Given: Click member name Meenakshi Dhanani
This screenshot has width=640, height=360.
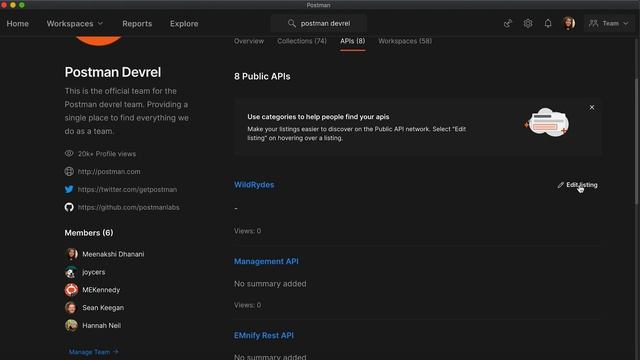Looking at the screenshot, I should (113, 254).
